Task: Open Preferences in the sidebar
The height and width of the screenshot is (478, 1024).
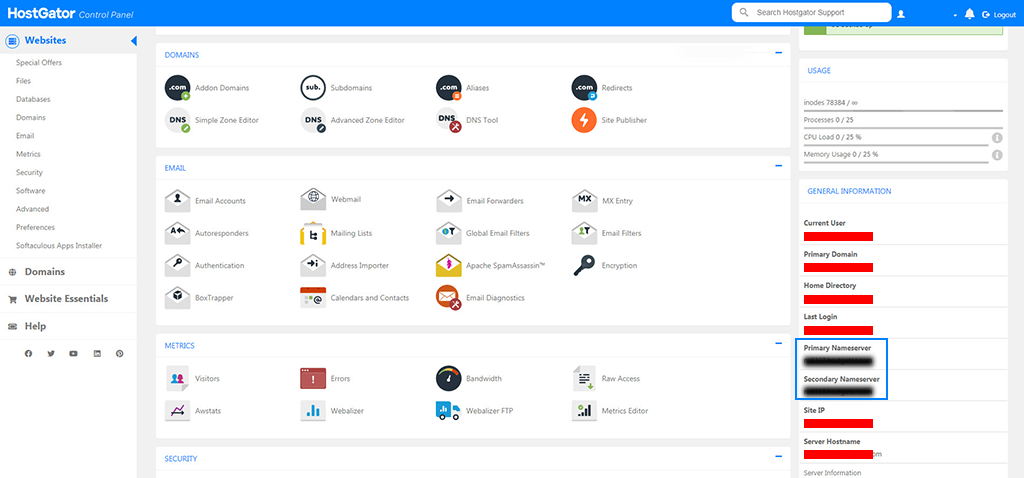Action: tap(36, 227)
